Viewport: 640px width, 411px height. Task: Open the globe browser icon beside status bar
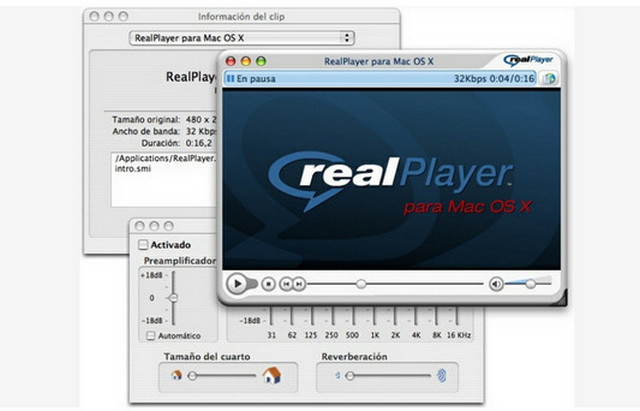tap(548, 78)
